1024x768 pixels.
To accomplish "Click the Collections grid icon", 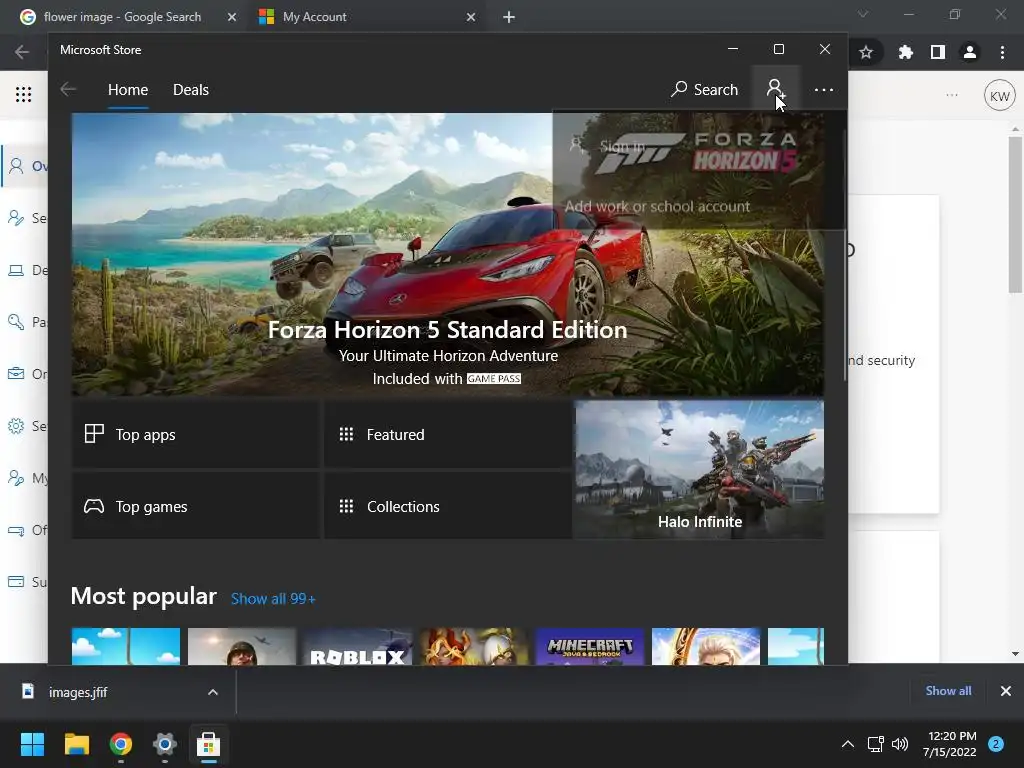I will (x=346, y=506).
